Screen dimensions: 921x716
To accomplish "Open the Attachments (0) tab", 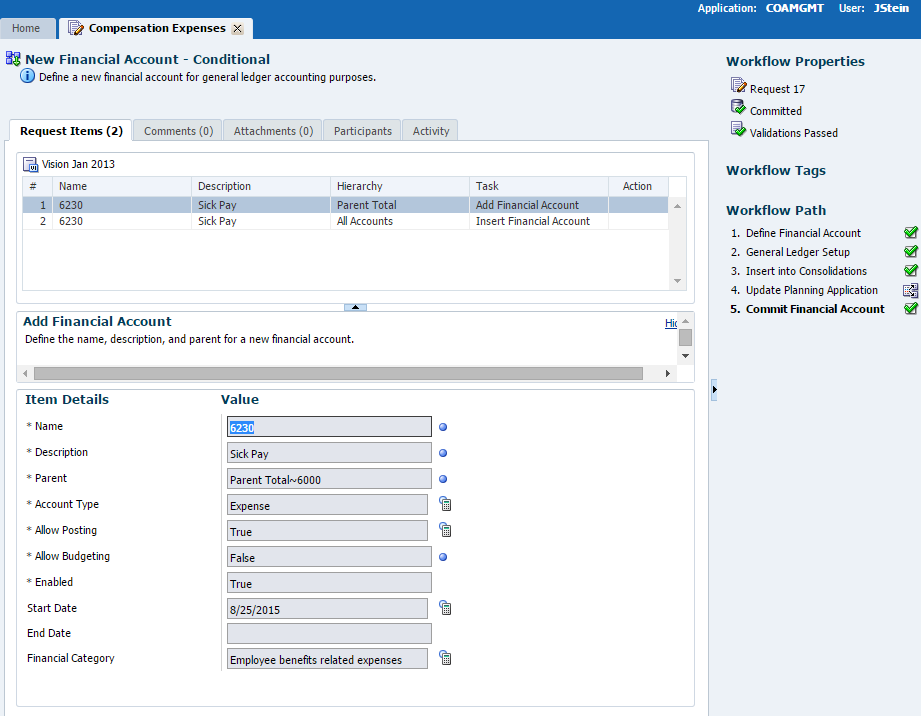I will 272,131.
